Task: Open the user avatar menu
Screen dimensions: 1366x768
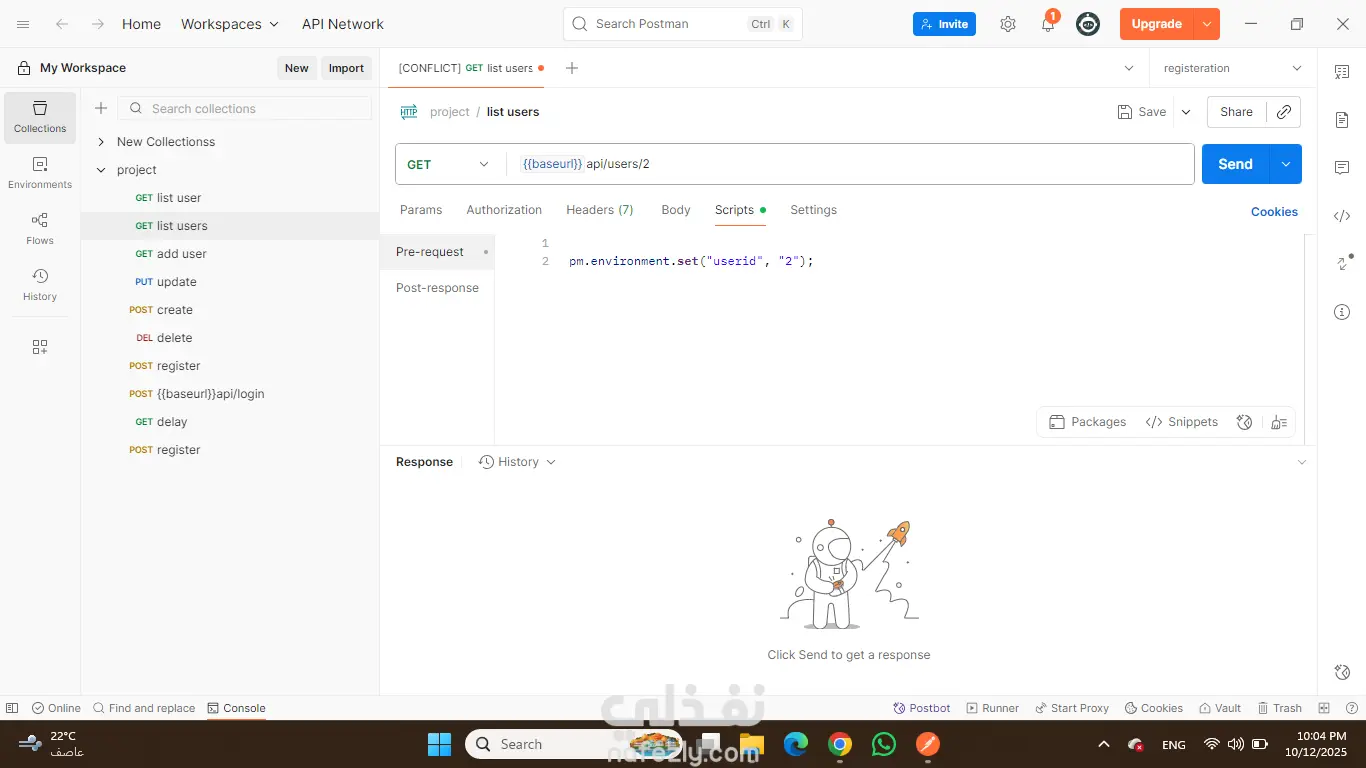Action: (1088, 24)
